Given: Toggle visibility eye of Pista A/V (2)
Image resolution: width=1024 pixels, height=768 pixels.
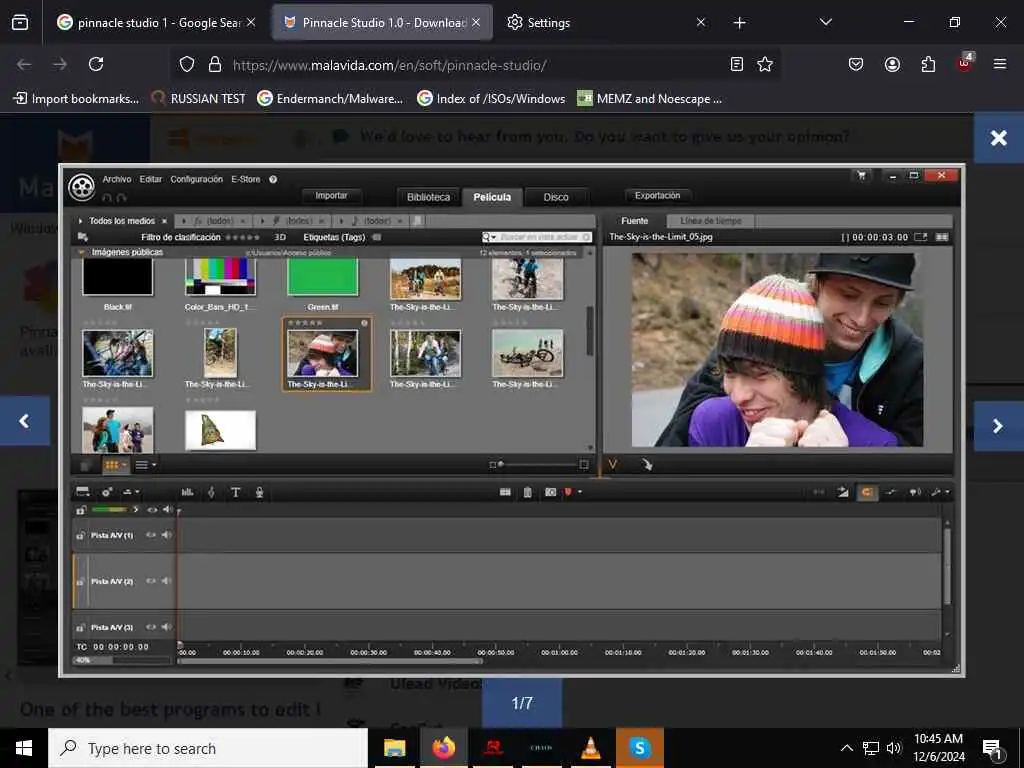Looking at the screenshot, I should pos(151,581).
